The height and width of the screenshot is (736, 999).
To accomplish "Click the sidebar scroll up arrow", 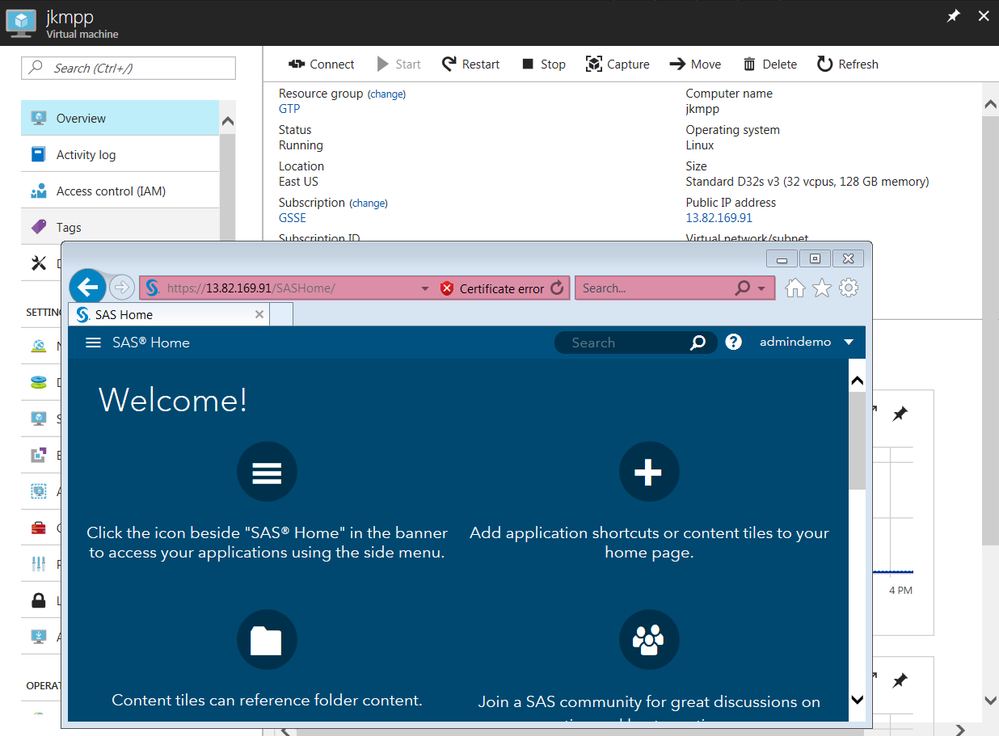I will [x=227, y=120].
